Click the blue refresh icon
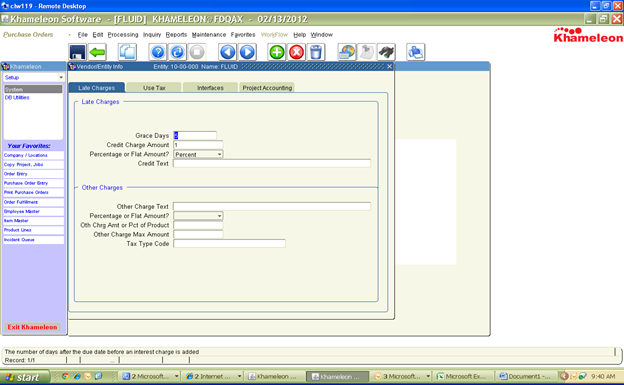The image size is (624, 385). (x=177, y=52)
